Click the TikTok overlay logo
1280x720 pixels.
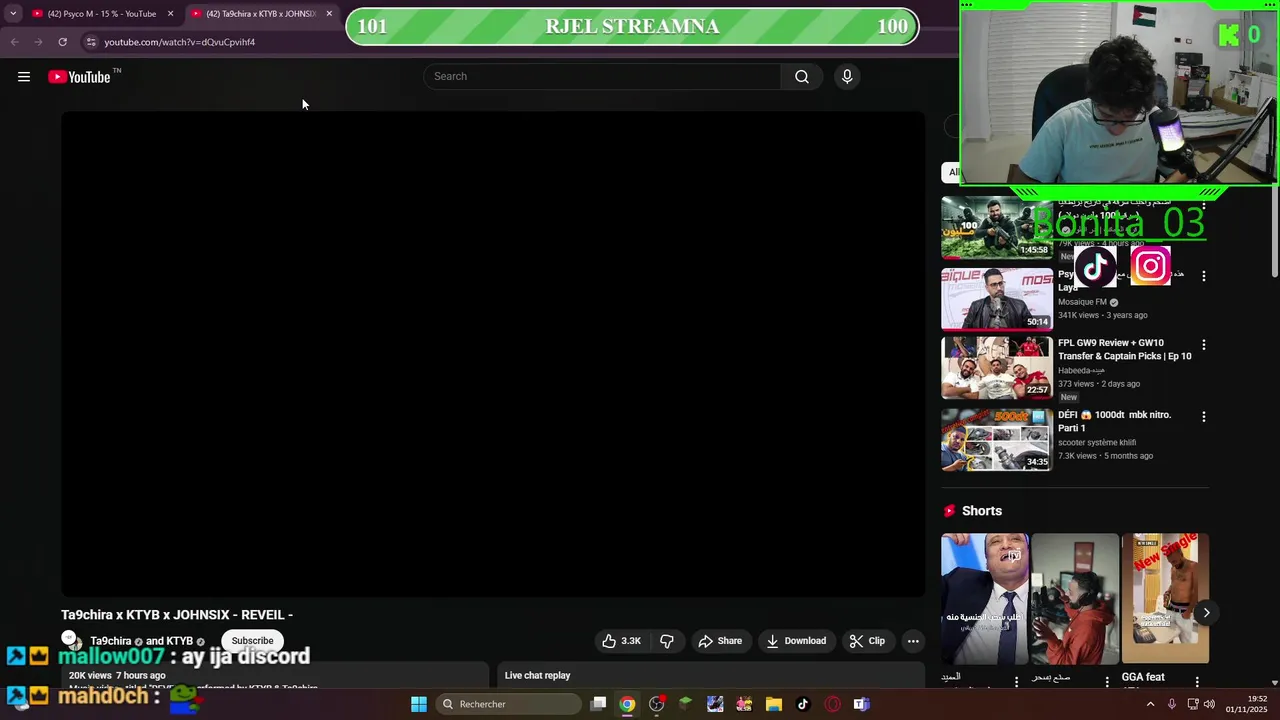coord(1097,266)
